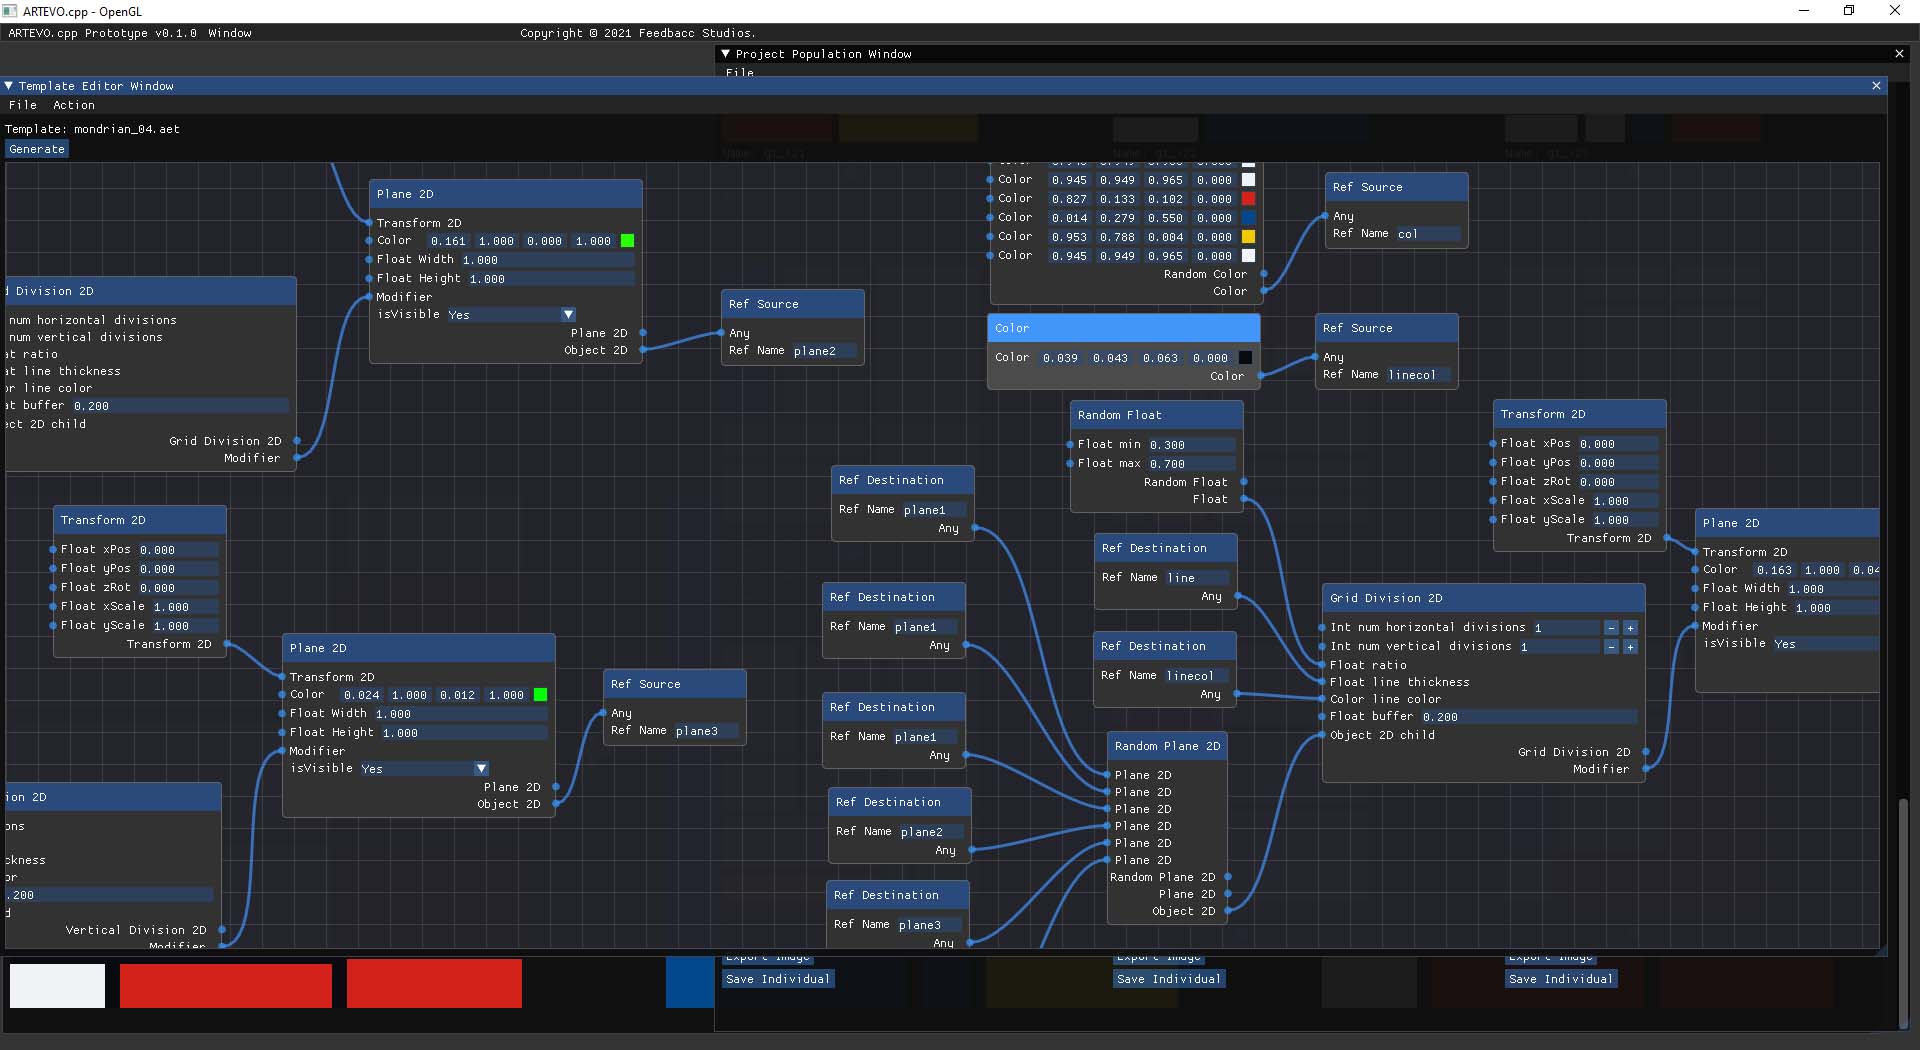Click the blue color swatch in color list
Screen dimensions: 1920x1050
point(1248,218)
